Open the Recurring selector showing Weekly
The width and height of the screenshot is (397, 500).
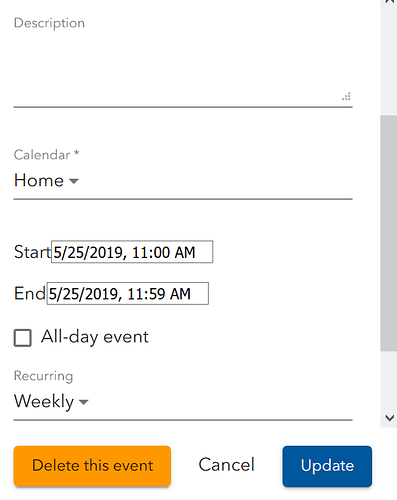(x=183, y=401)
